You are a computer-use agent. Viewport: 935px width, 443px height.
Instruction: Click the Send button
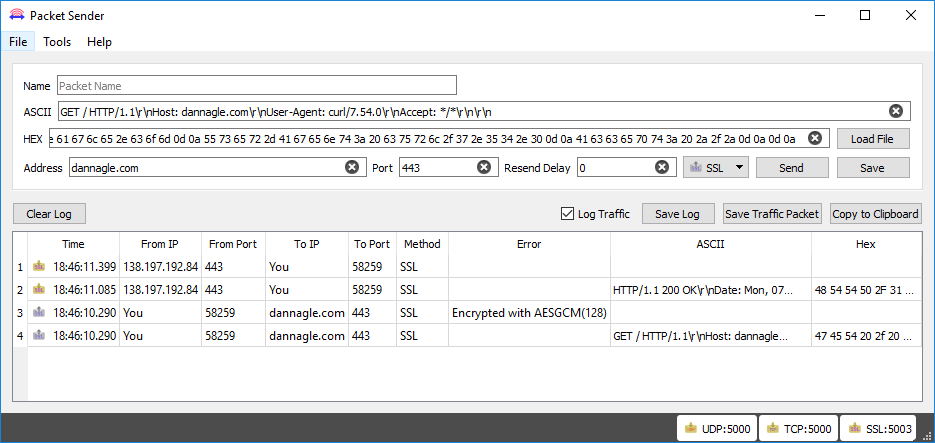(791, 168)
